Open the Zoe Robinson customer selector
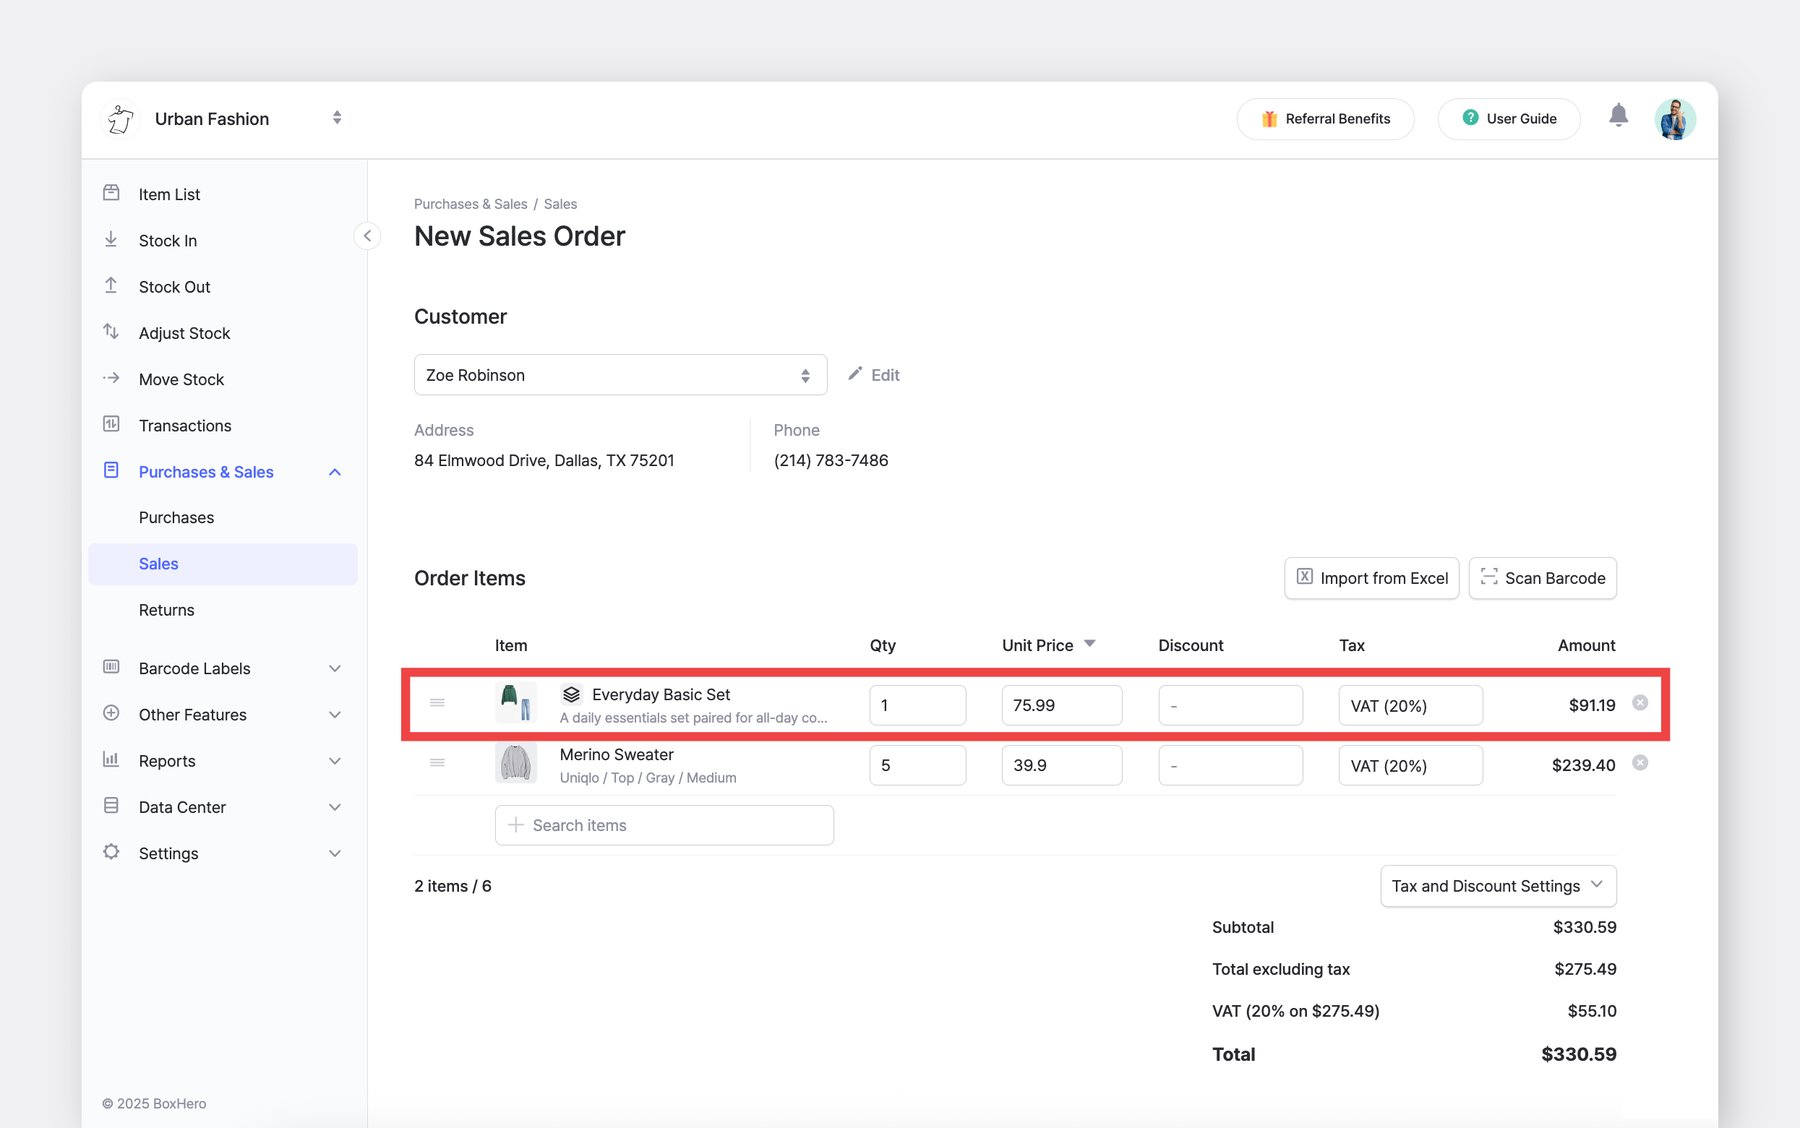This screenshot has width=1800, height=1128. click(x=620, y=375)
